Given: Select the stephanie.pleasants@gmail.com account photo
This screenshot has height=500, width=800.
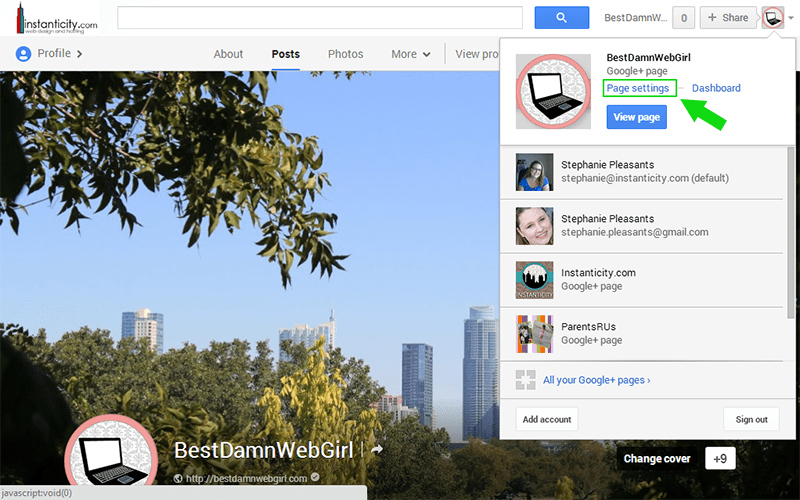Looking at the screenshot, I should (534, 226).
